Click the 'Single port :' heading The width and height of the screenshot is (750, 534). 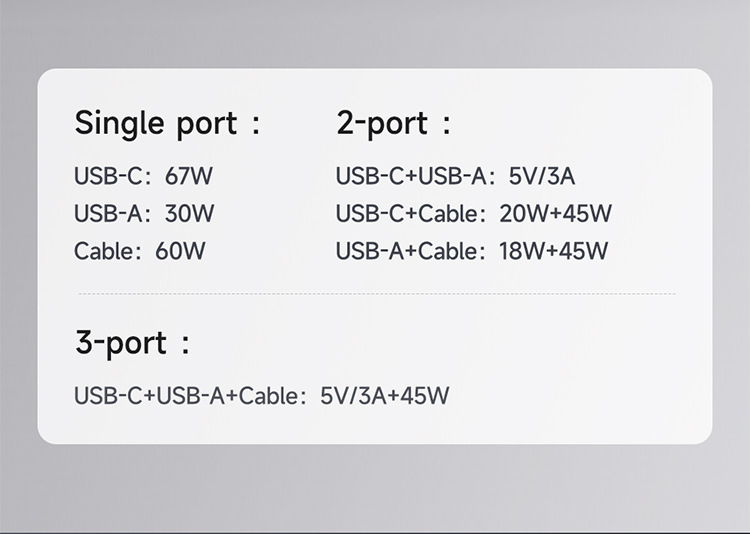[166, 124]
